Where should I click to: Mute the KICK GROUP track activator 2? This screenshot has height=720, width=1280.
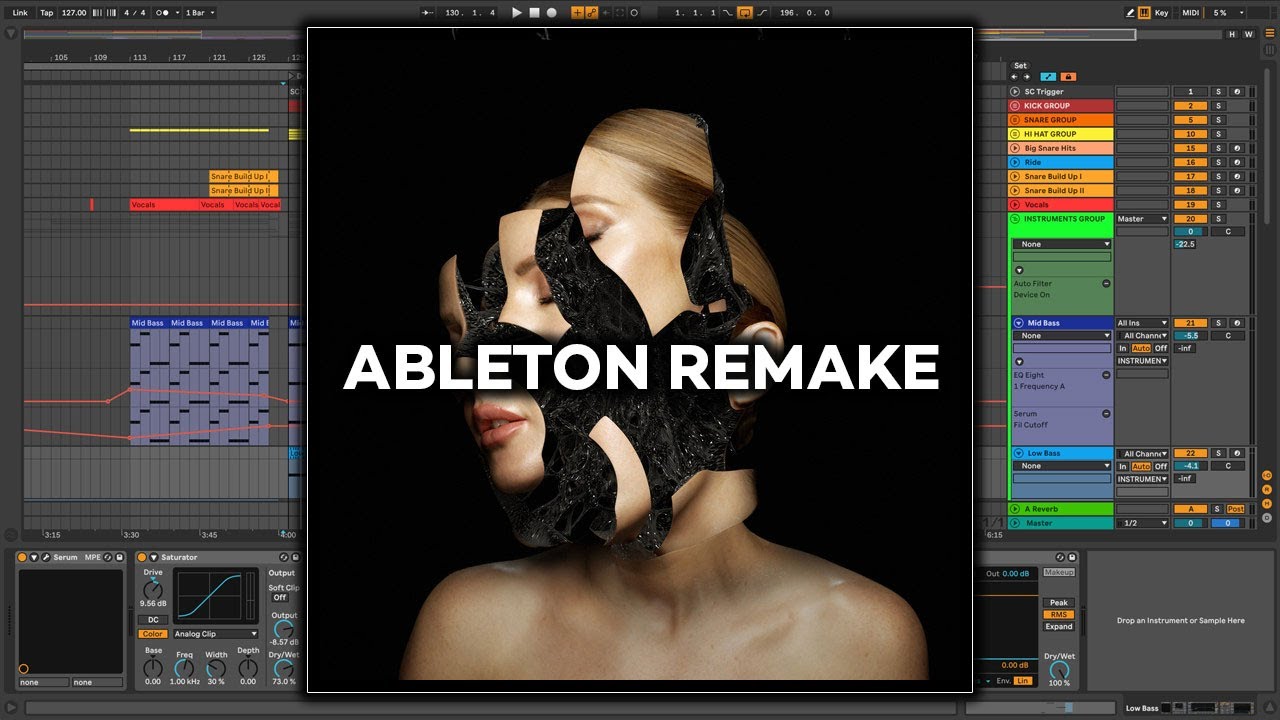click(x=1190, y=106)
